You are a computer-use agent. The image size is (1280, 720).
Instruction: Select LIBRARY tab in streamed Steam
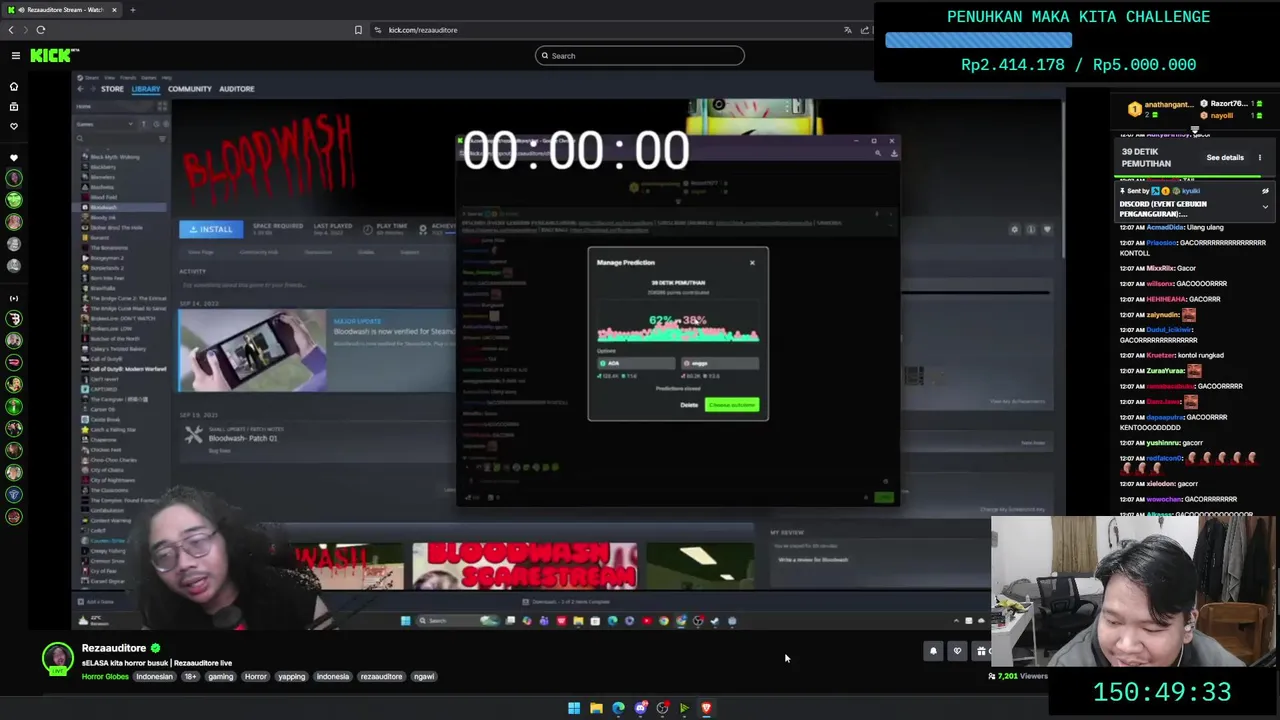point(146,89)
